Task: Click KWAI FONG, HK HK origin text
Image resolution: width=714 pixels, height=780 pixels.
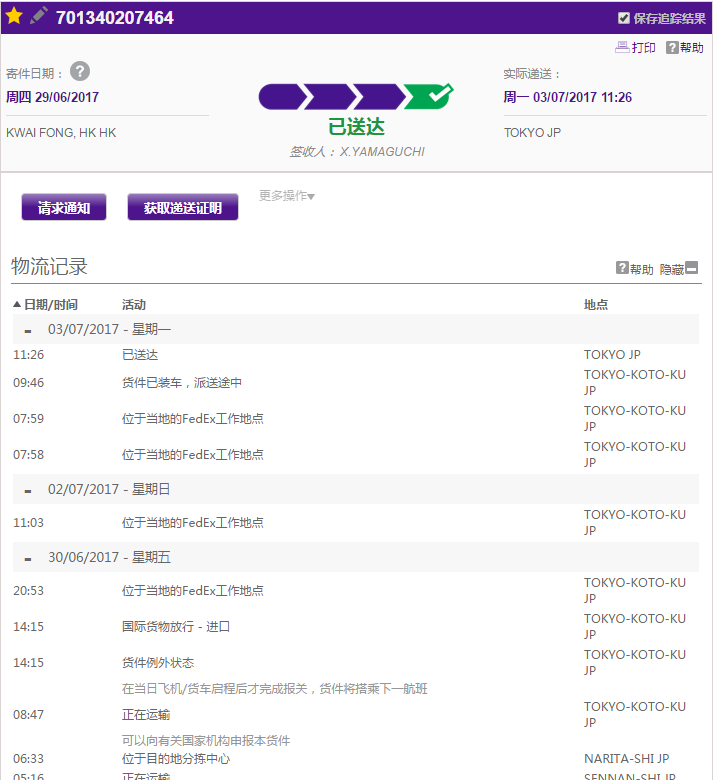Action: coord(61,133)
